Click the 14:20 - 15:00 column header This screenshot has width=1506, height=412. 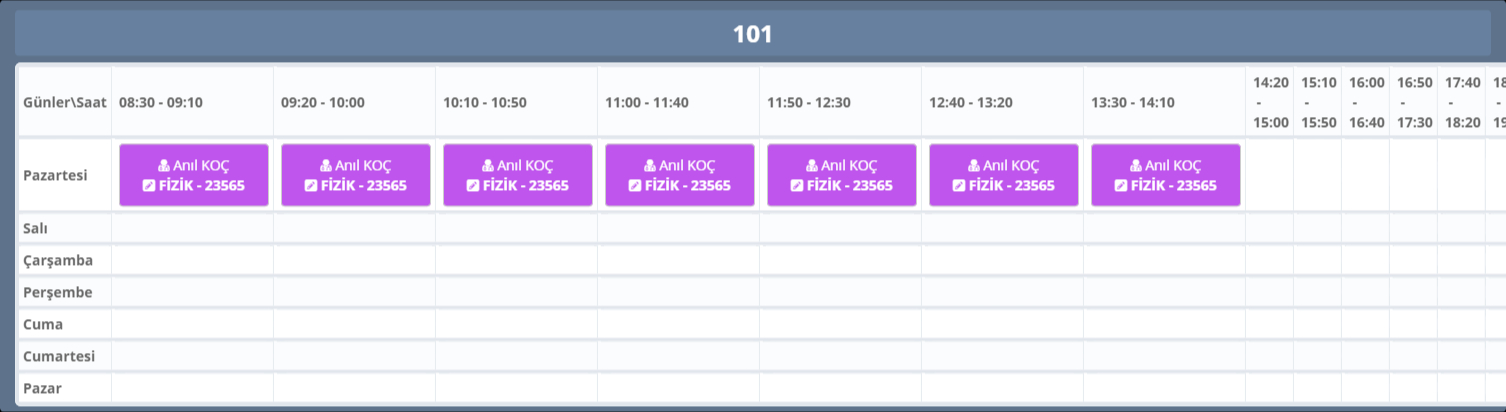(x=1270, y=102)
